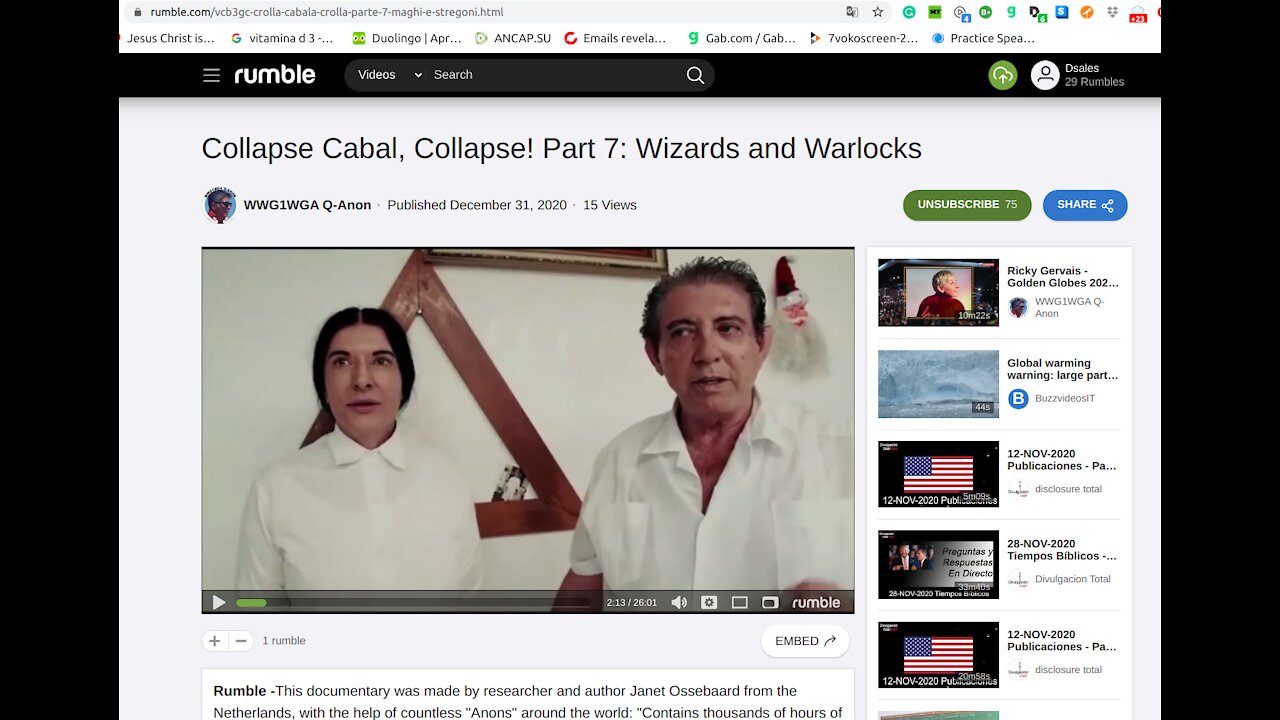The image size is (1280, 720).
Task: Open 'vitamina d 3' bookmark
Action: [283, 38]
